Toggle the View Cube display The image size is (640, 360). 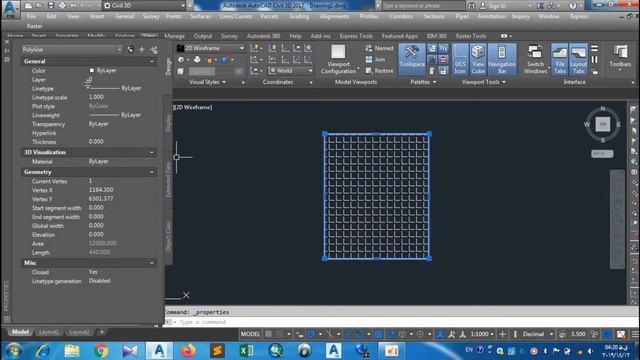click(478, 59)
